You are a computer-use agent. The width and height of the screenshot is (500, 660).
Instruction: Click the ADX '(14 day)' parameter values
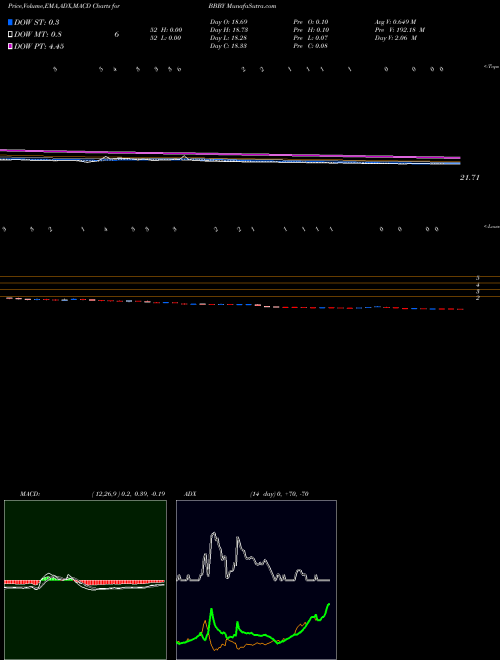tap(279, 494)
